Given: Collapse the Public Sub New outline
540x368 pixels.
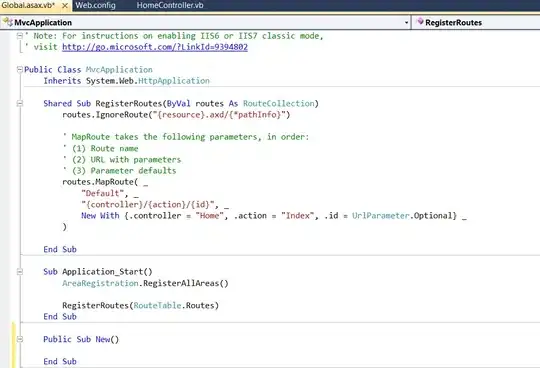Looking at the screenshot, I should pos(20,339).
